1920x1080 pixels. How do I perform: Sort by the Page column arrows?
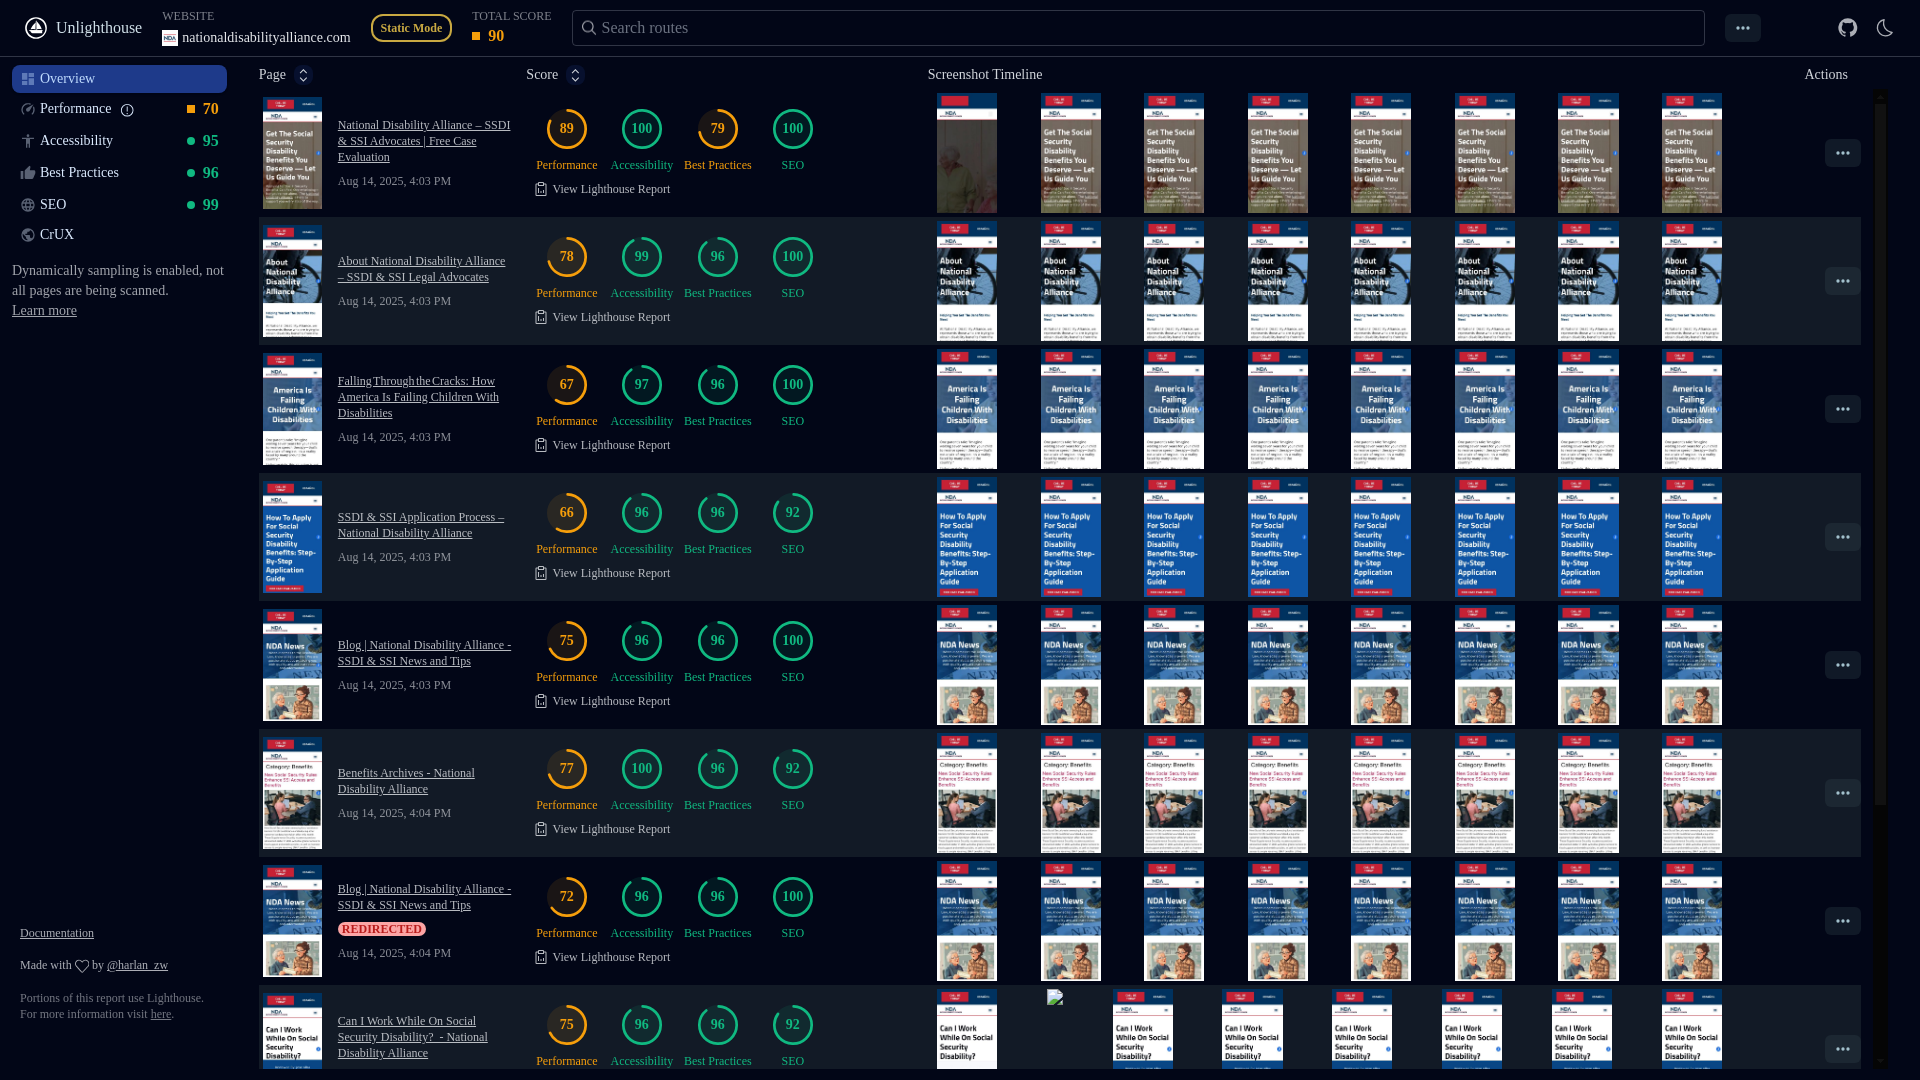pyautogui.click(x=303, y=75)
